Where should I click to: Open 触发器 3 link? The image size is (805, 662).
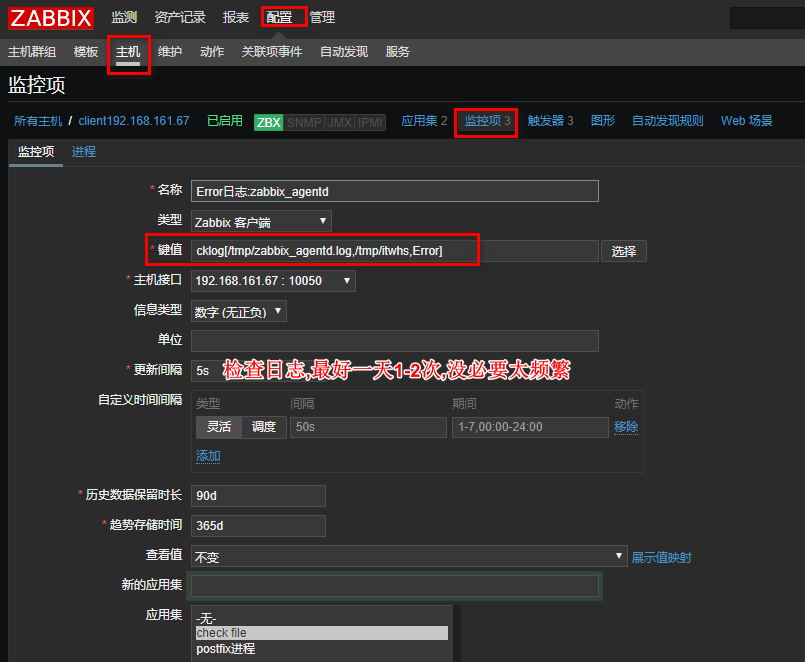pyautogui.click(x=550, y=121)
